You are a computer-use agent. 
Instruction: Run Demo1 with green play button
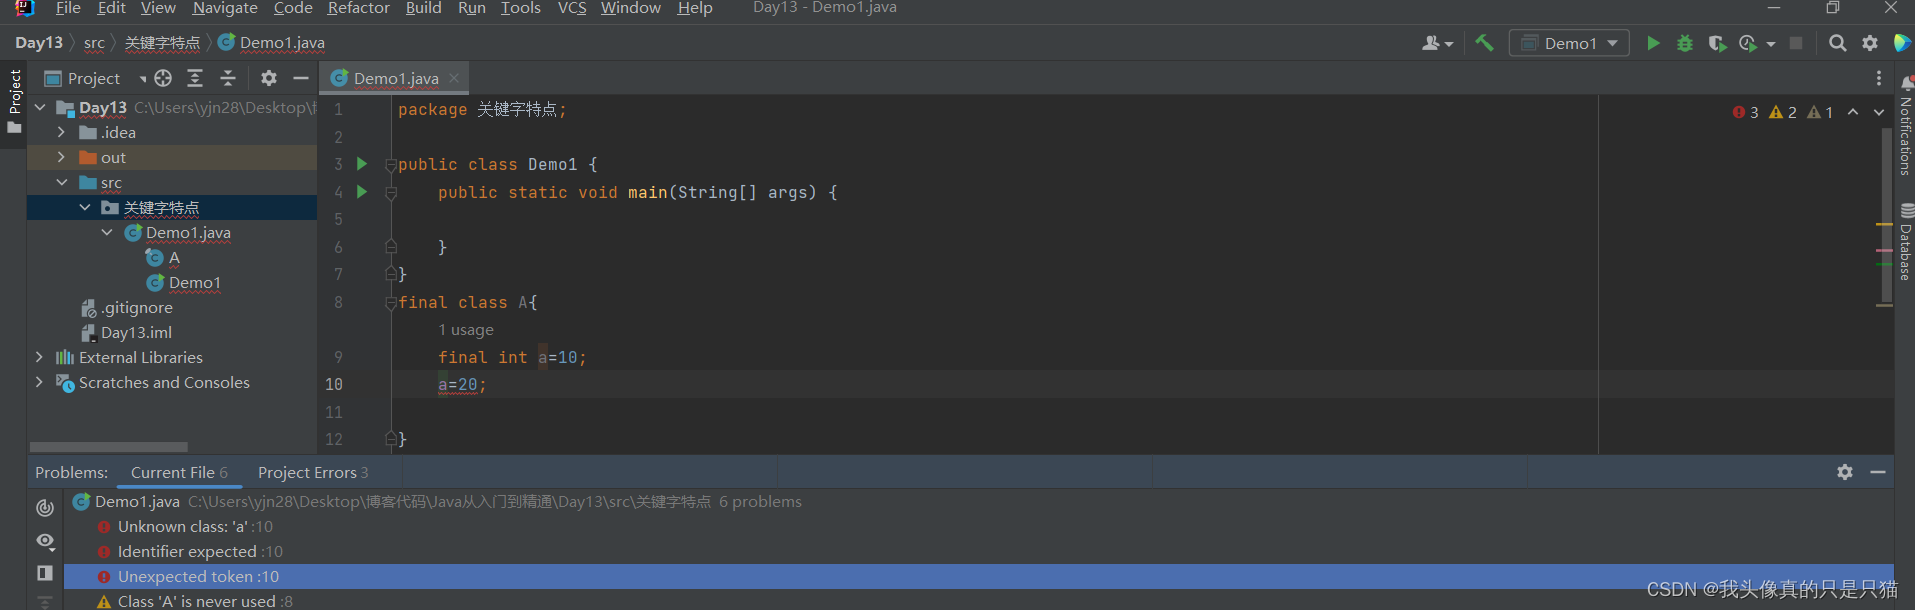click(1653, 43)
